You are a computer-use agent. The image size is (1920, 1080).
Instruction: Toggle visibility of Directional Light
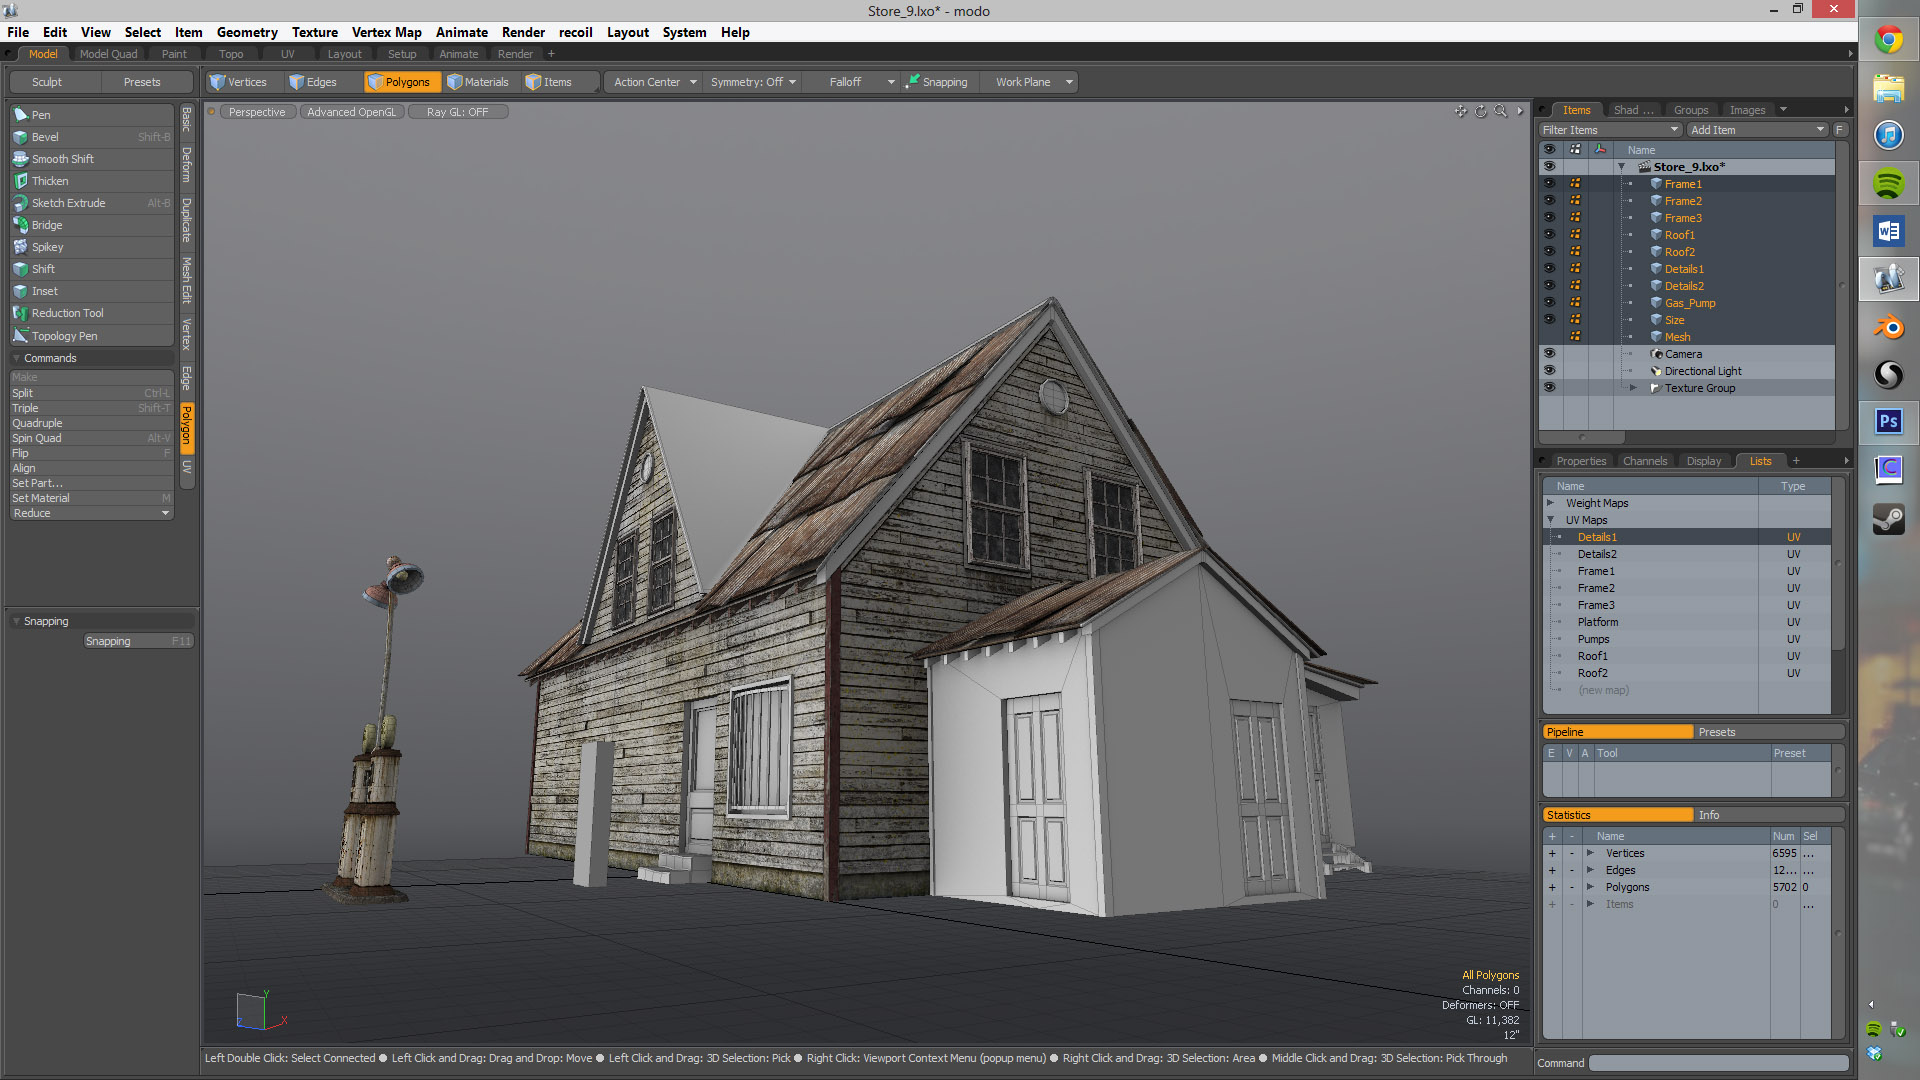coord(1549,371)
